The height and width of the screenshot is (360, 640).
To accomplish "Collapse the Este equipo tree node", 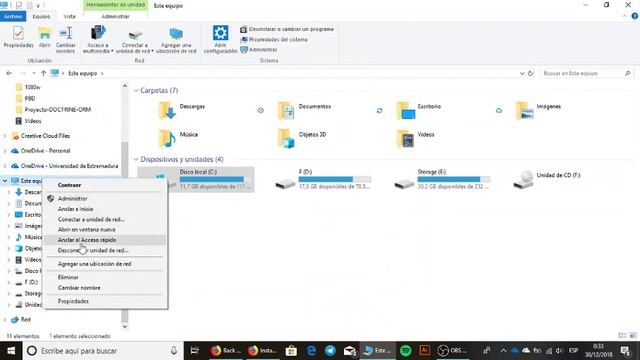I will click(5, 180).
